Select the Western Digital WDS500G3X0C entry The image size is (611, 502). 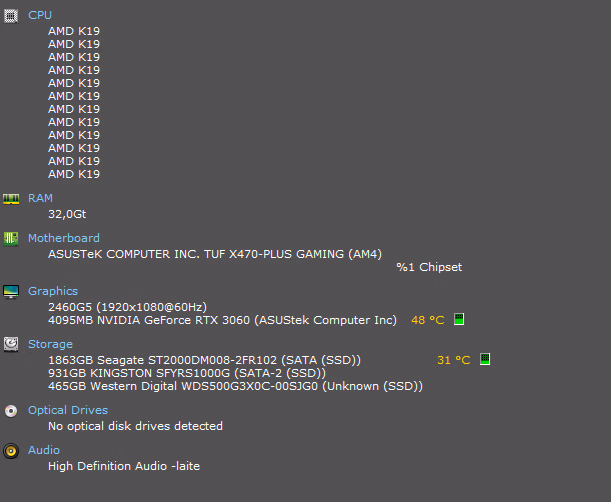pyautogui.click(x=235, y=386)
